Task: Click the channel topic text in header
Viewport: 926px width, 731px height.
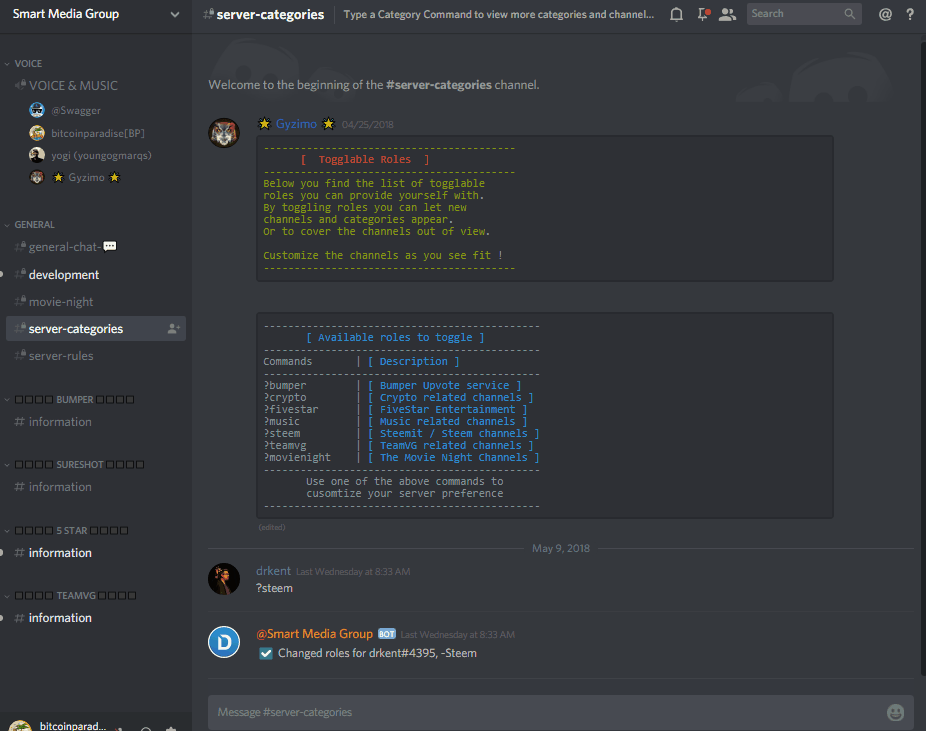Action: [x=498, y=14]
